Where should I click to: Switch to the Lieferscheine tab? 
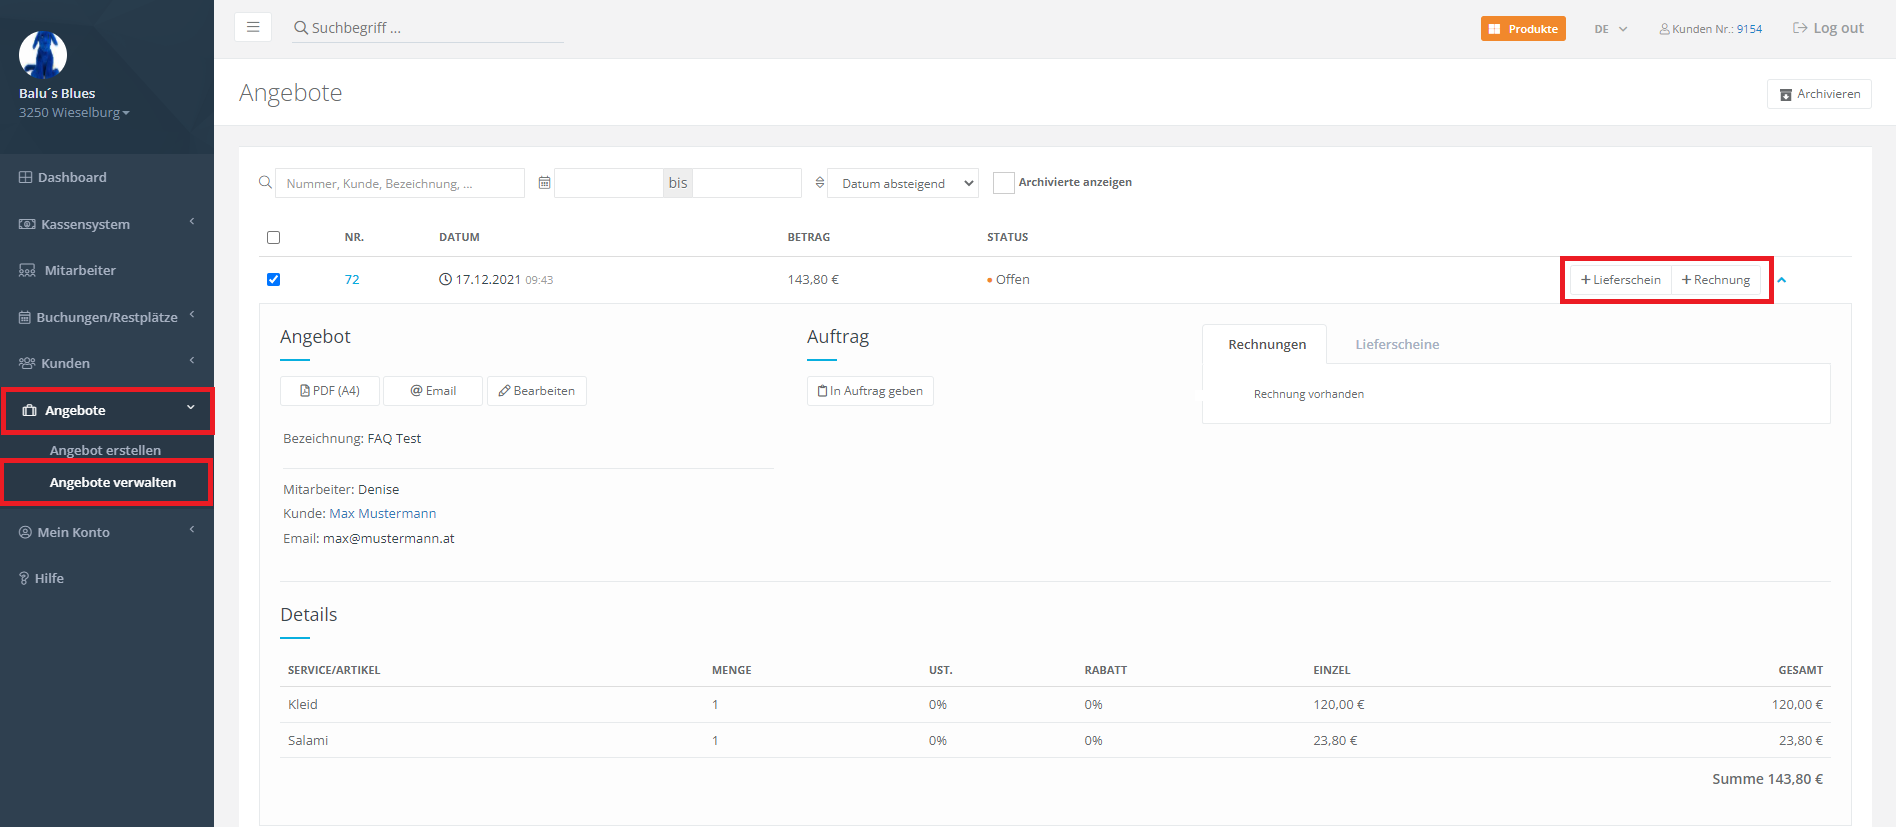[x=1397, y=344]
